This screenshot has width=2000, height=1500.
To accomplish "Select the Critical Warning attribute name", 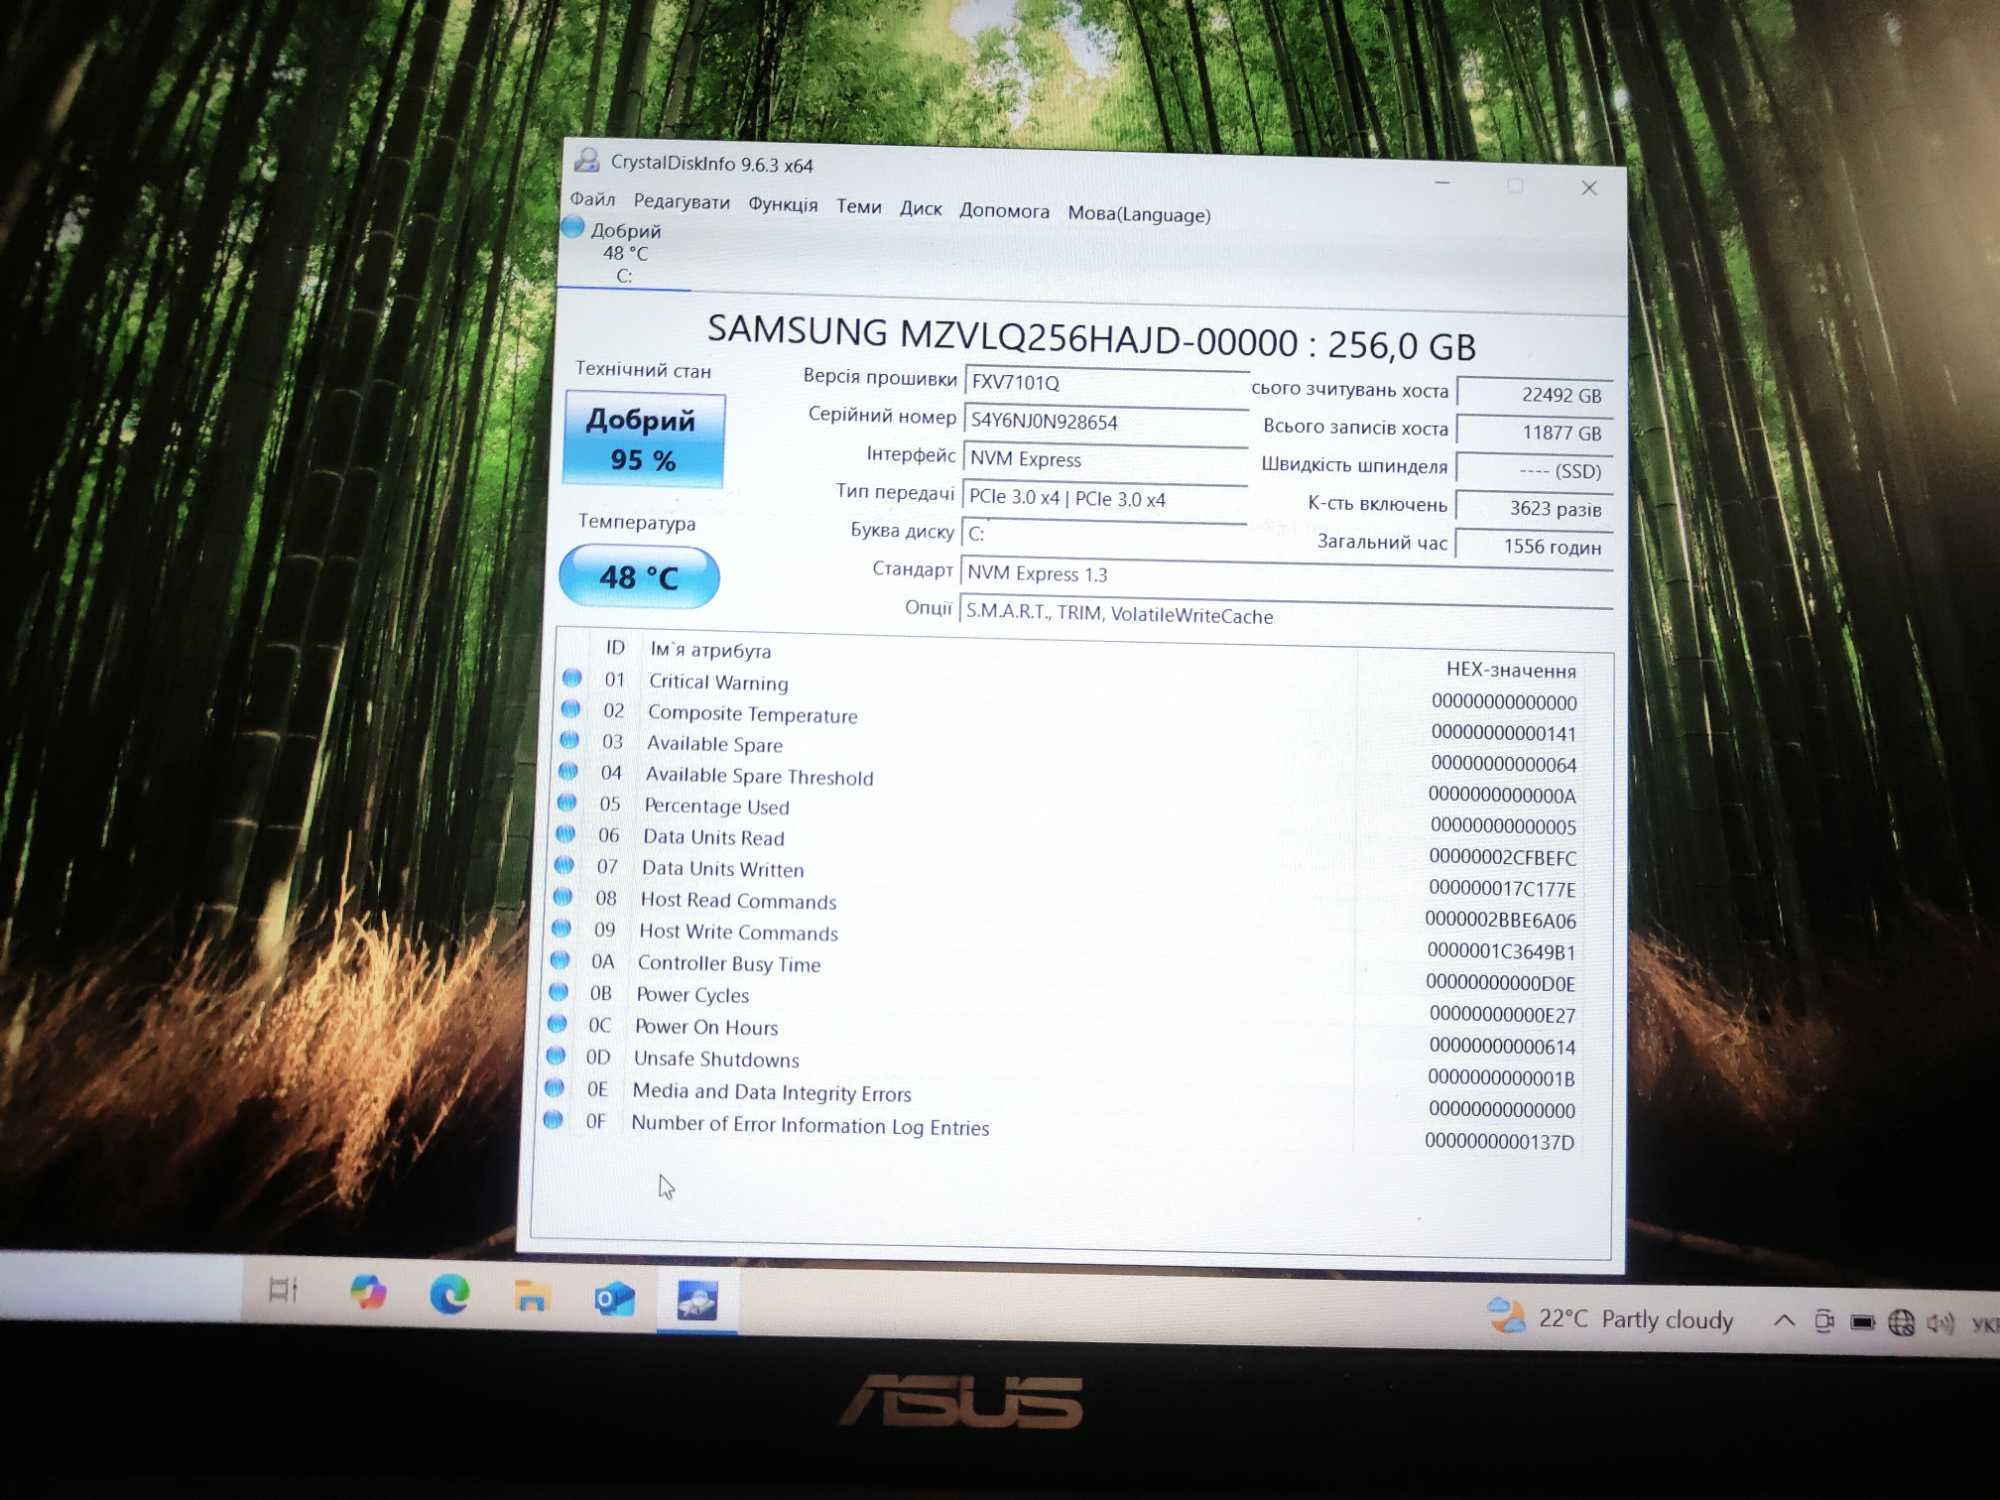I will coord(718,682).
